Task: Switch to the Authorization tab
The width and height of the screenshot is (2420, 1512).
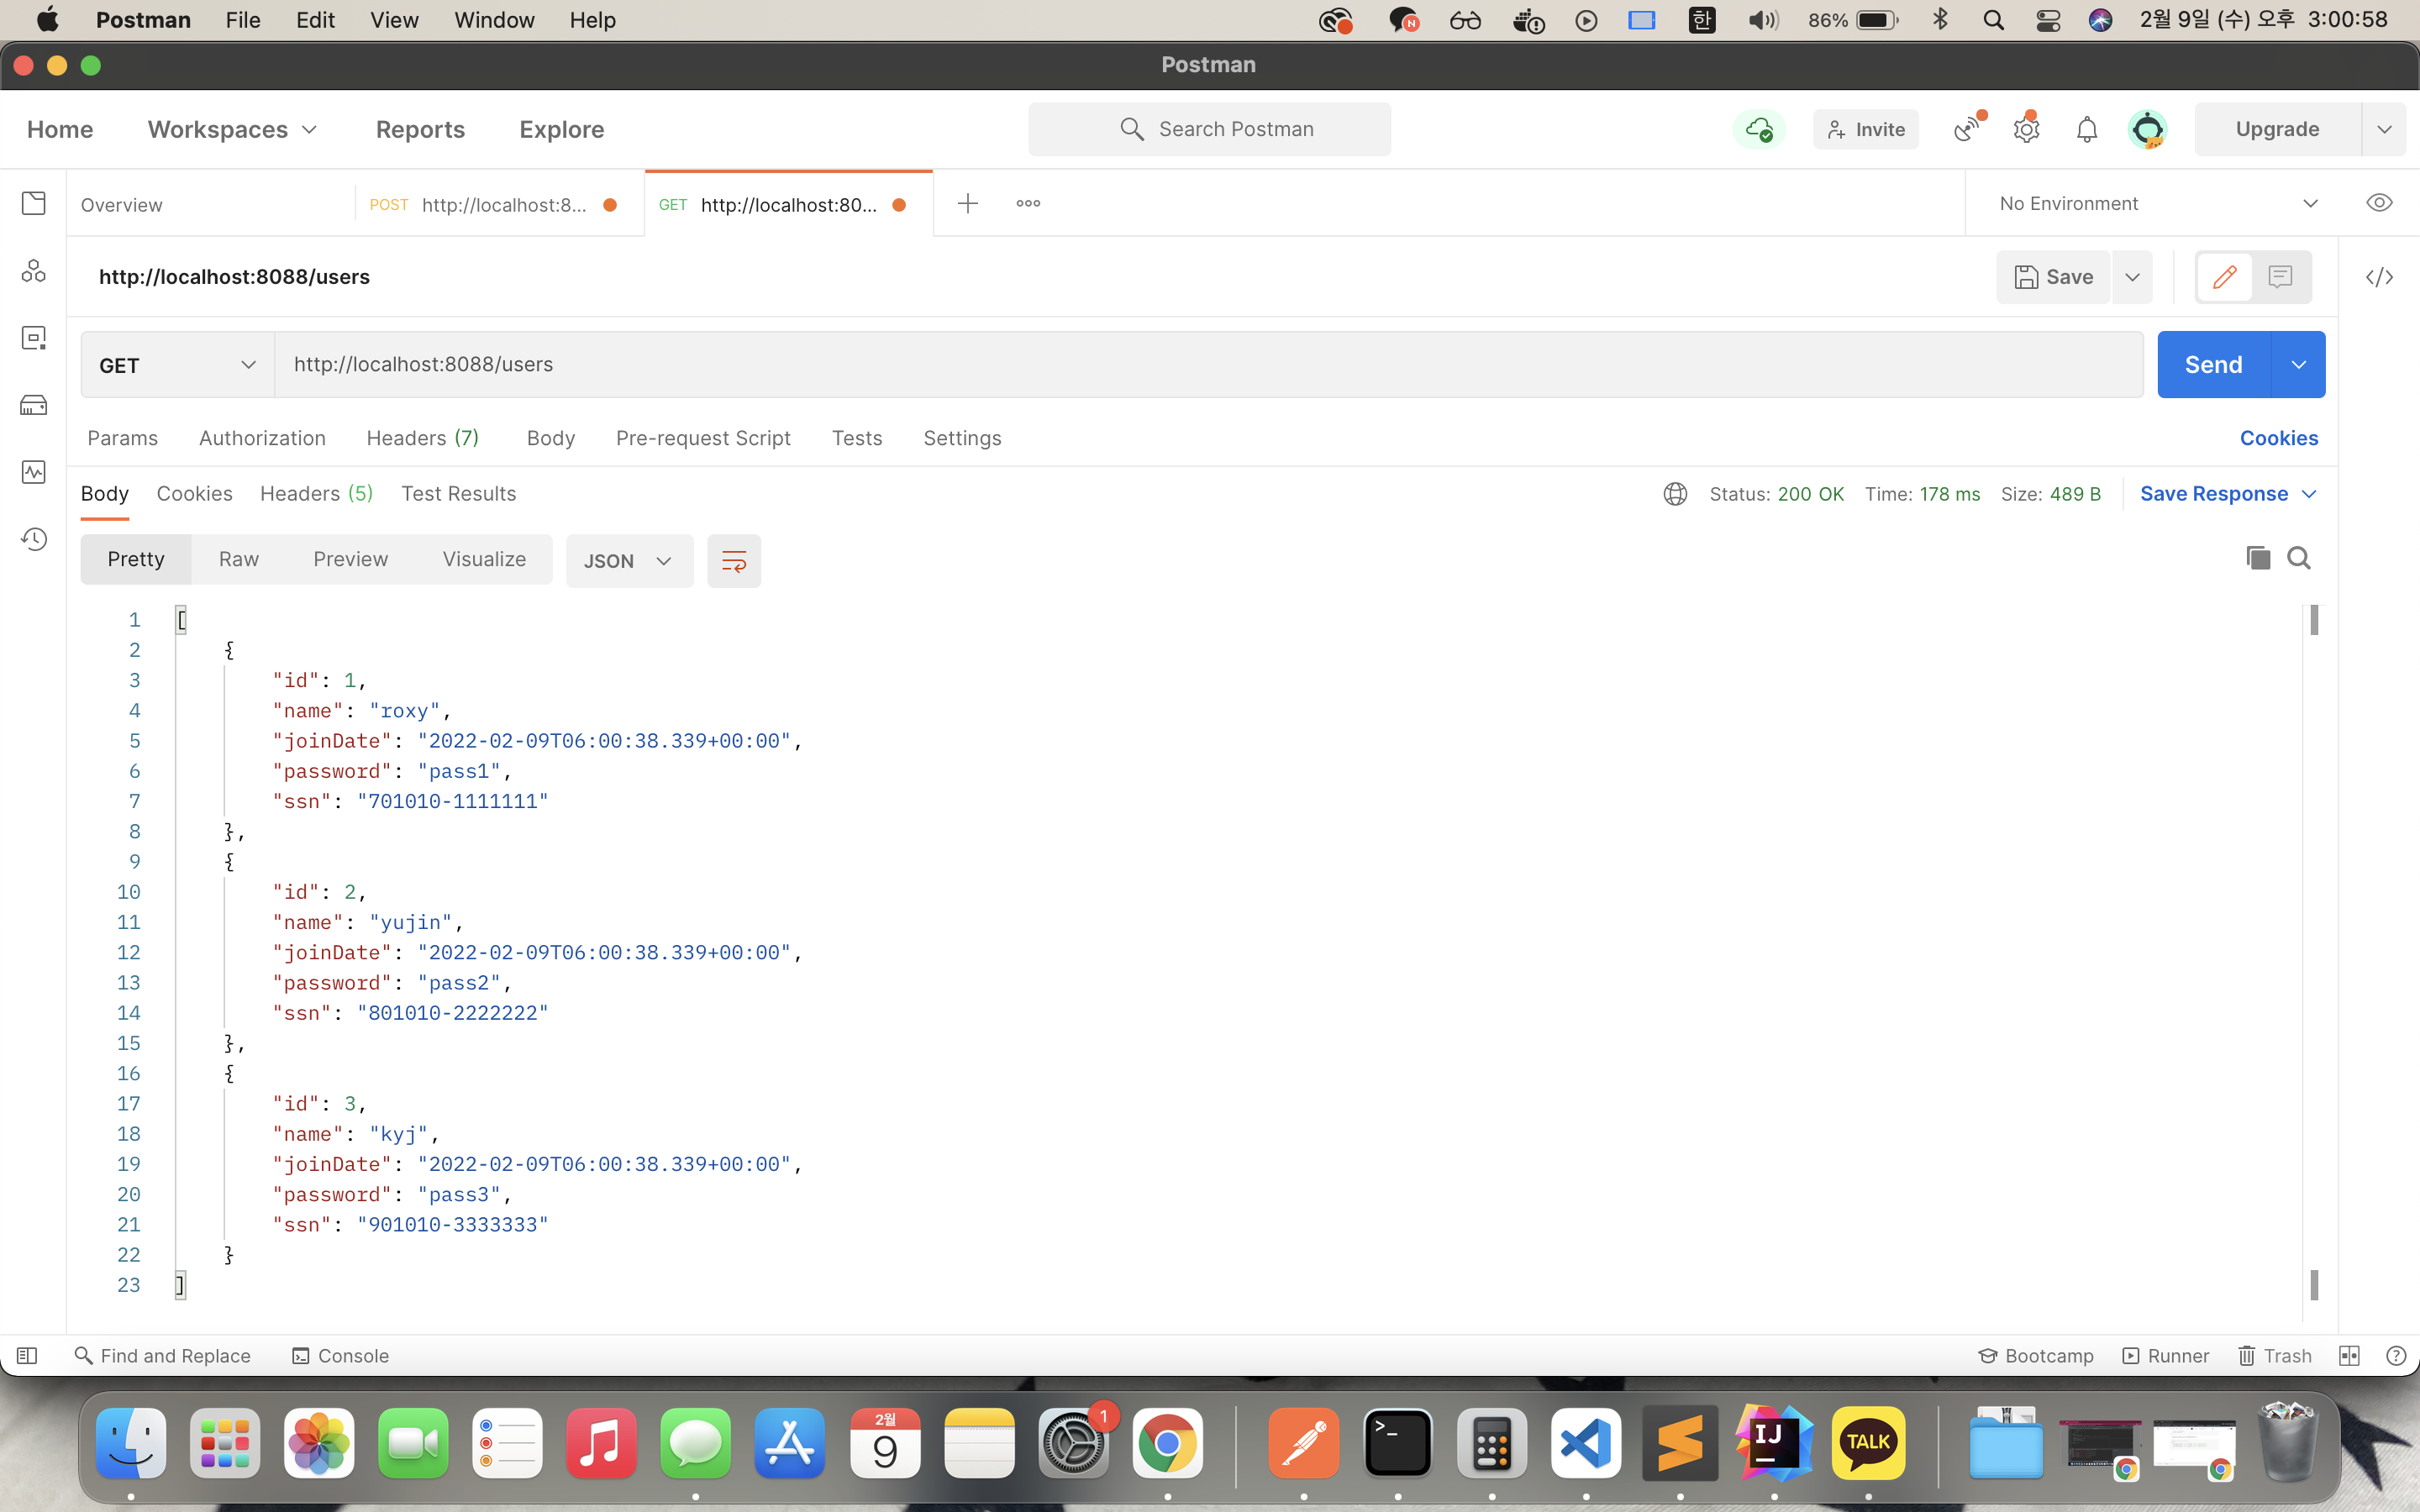Action: [262, 438]
